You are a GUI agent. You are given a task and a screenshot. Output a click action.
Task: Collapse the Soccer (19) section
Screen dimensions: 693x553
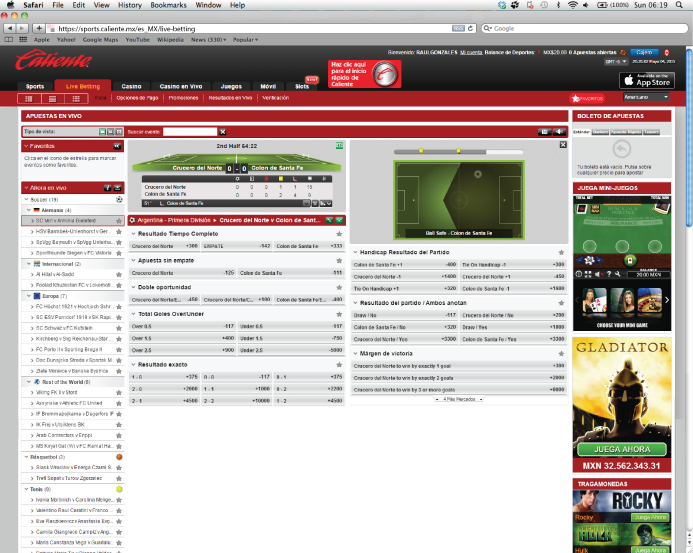pyautogui.click(x=27, y=200)
